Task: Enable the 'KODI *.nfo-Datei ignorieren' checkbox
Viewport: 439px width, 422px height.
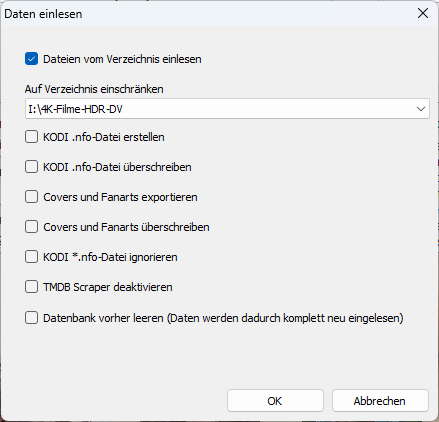Action: pyautogui.click(x=31, y=257)
